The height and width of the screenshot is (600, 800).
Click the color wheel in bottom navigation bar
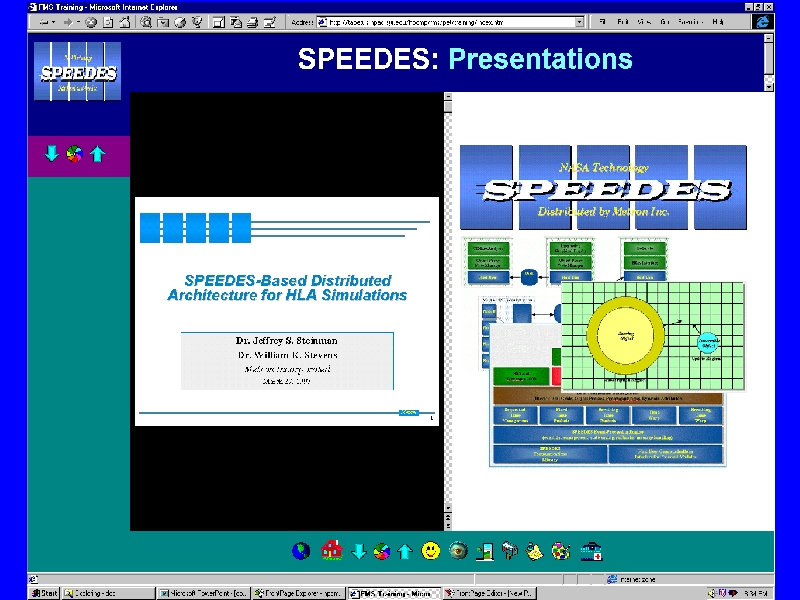[382, 551]
